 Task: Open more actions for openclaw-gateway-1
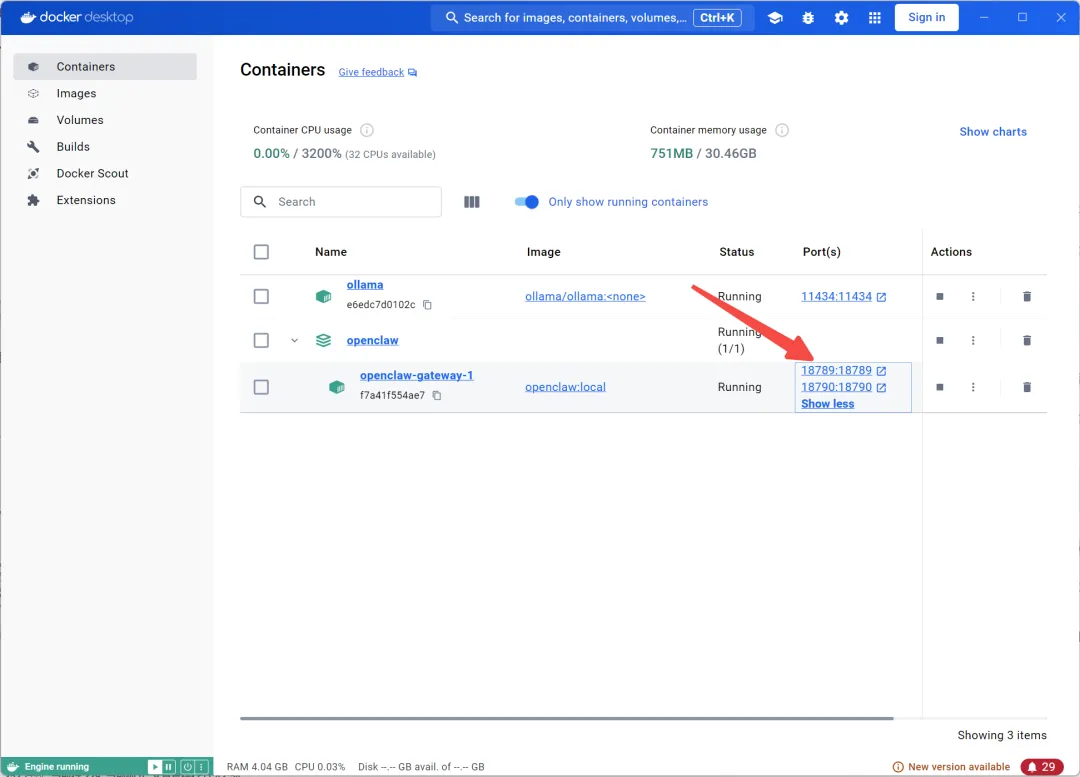(973, 387)
